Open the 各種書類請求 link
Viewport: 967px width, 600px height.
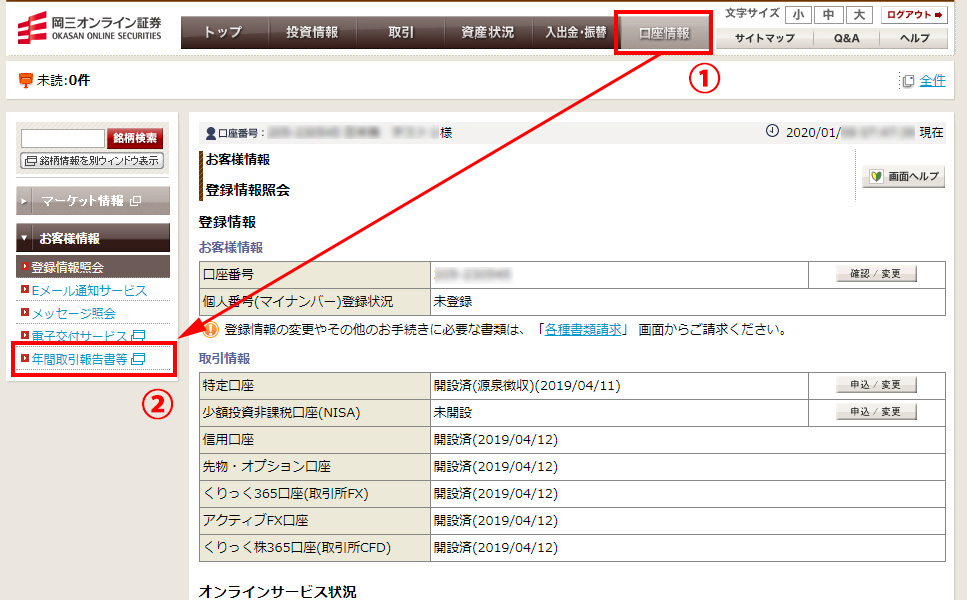click(583, 329)
